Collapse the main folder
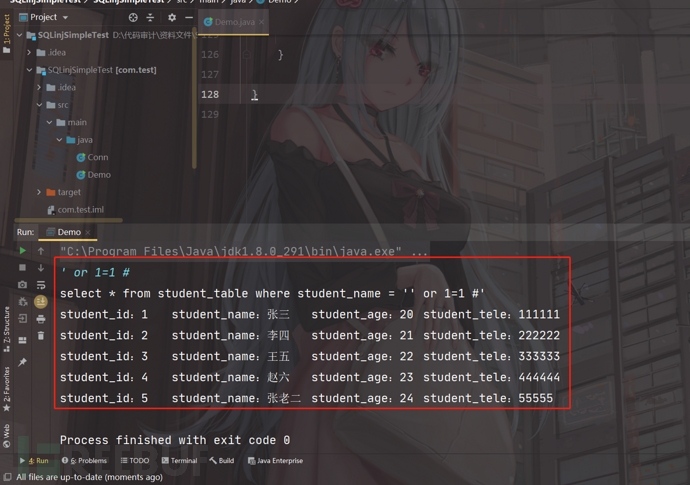Screen dimensions: 690x485 click(x=49, y=122)
